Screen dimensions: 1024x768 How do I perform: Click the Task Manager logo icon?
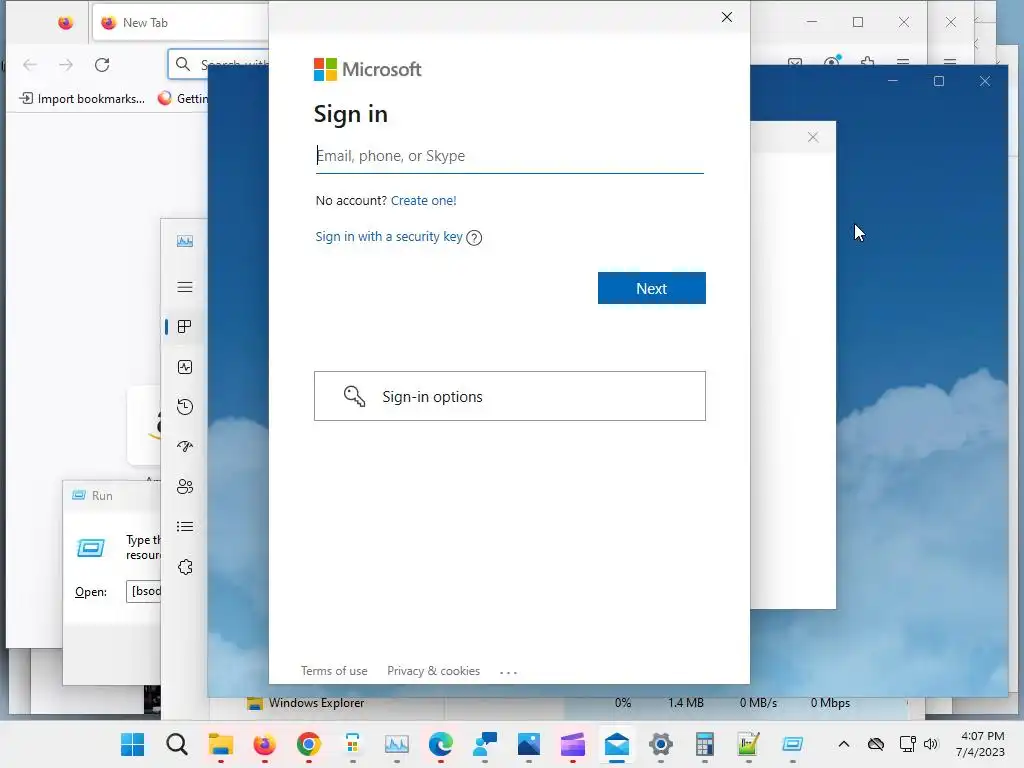[x=185, y=241]
